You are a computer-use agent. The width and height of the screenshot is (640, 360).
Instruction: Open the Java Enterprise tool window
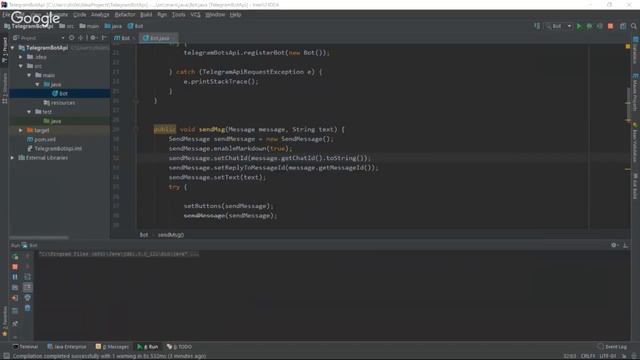point(67,347)
